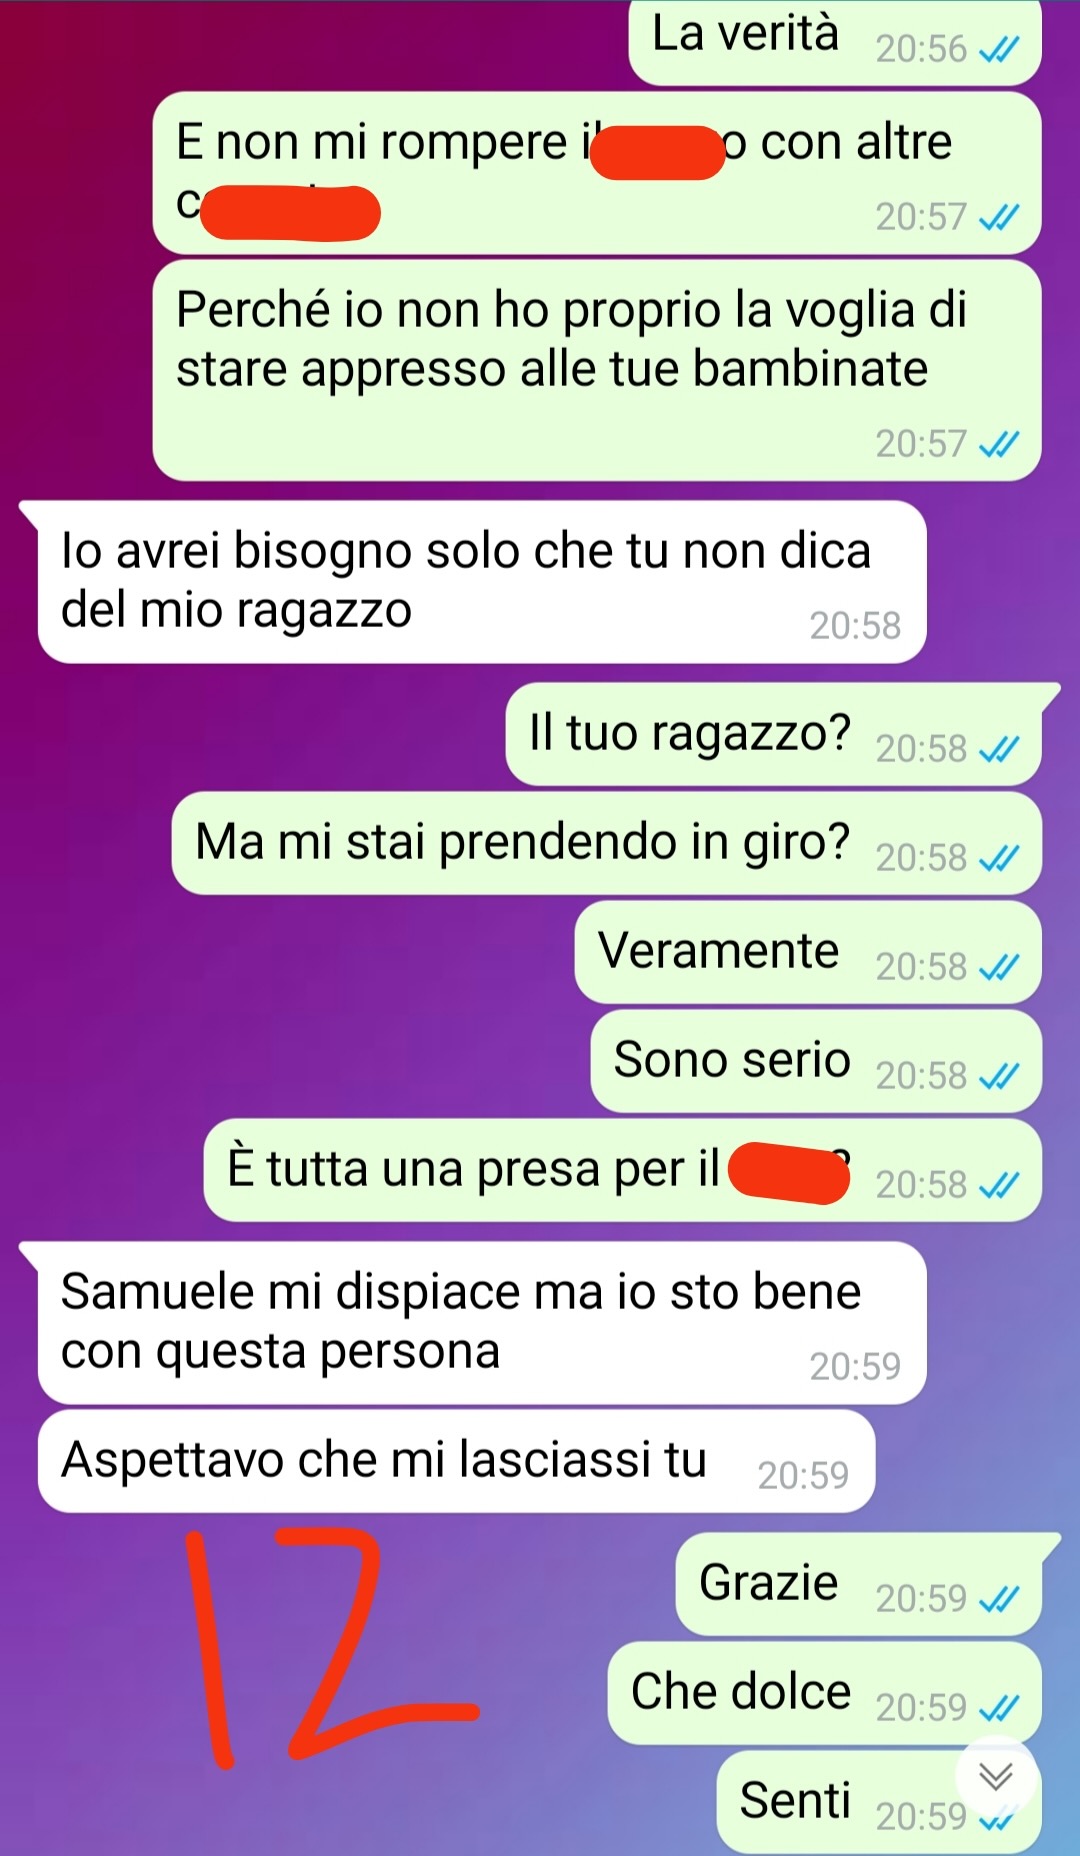
Task: Tap the 'Senti' message bubble
Action: coord(879,1802)
